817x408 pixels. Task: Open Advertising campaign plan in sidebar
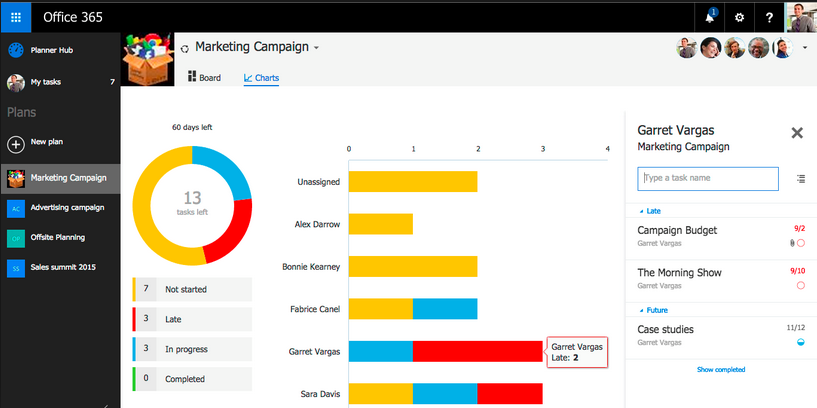[x=67, y=208]
